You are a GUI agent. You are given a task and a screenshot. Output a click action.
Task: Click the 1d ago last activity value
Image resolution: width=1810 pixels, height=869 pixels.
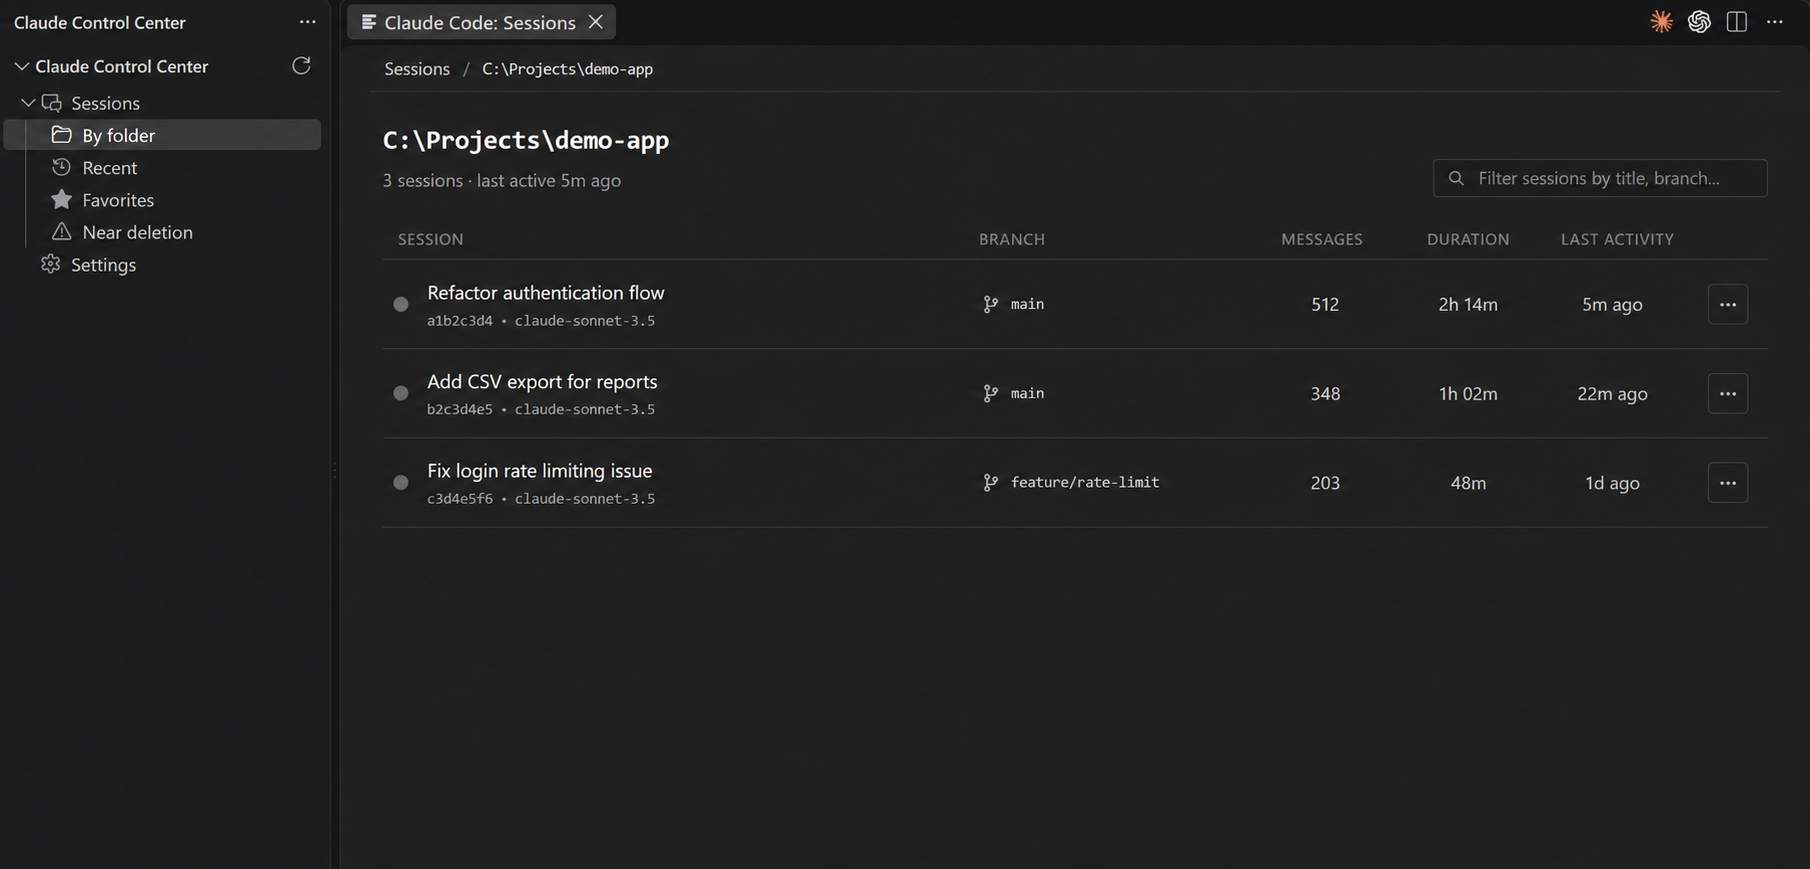(1612, 482)
